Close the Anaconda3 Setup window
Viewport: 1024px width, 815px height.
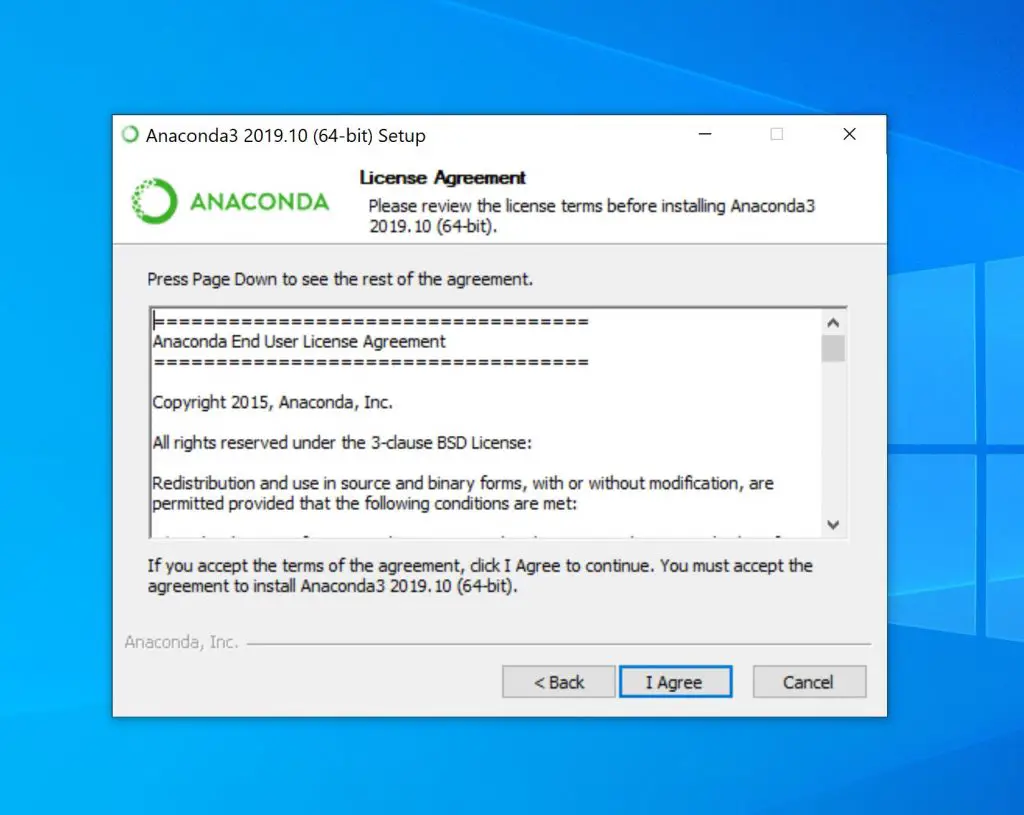pyautogui.click(x=849, y=135)
